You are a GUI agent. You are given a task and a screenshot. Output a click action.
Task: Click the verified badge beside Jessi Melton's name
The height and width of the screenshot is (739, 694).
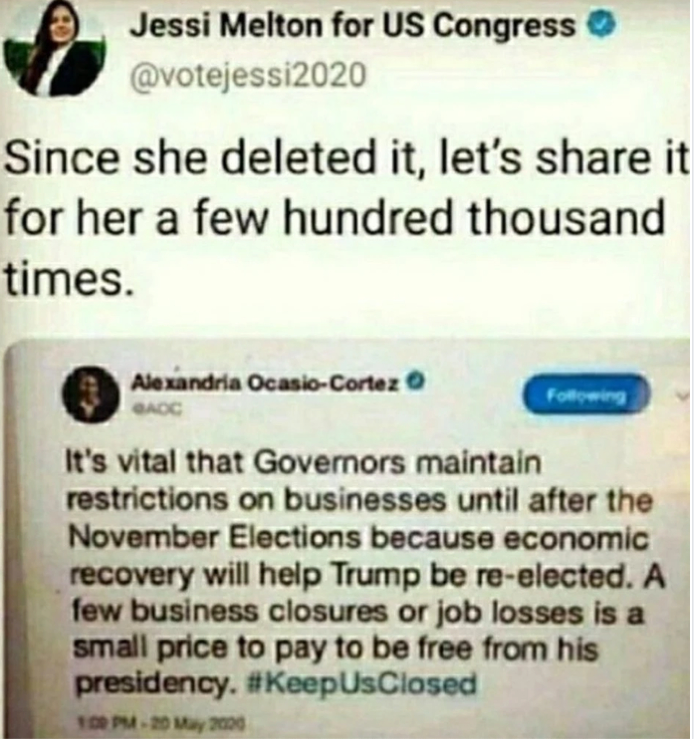coord(603,25)
